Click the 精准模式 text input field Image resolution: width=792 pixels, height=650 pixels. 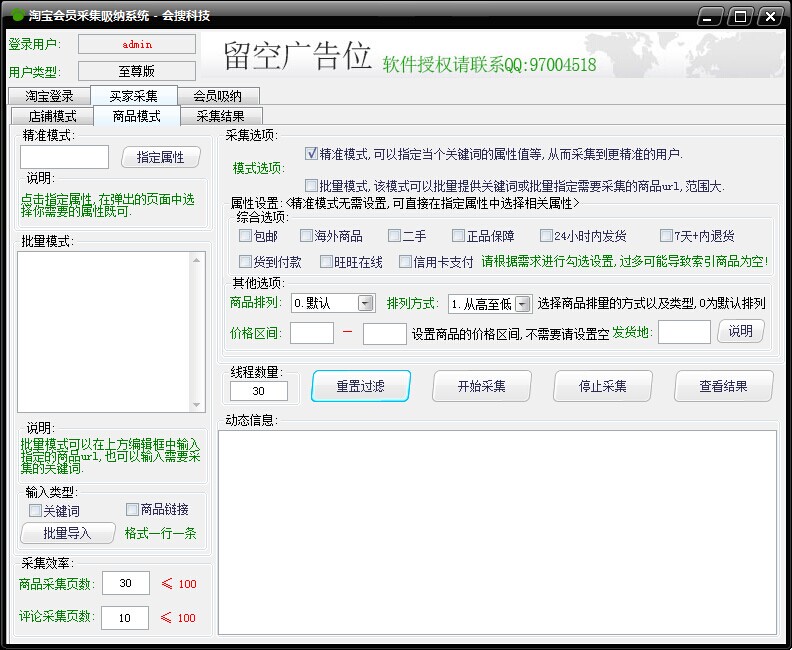(64, 157)
